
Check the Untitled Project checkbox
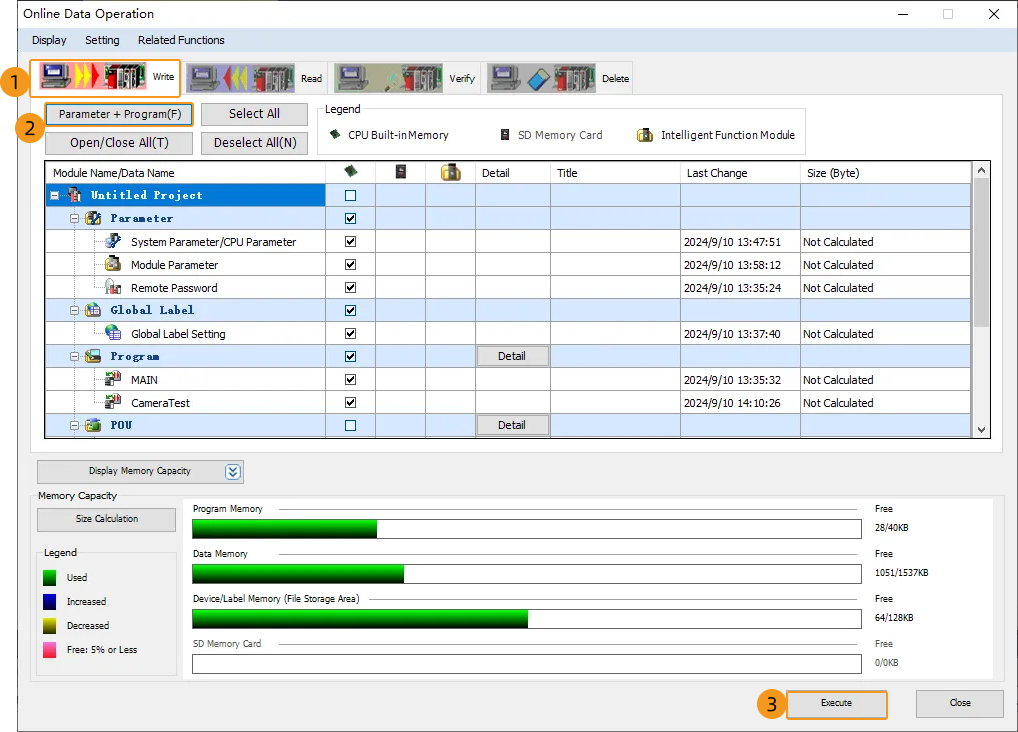350,196
